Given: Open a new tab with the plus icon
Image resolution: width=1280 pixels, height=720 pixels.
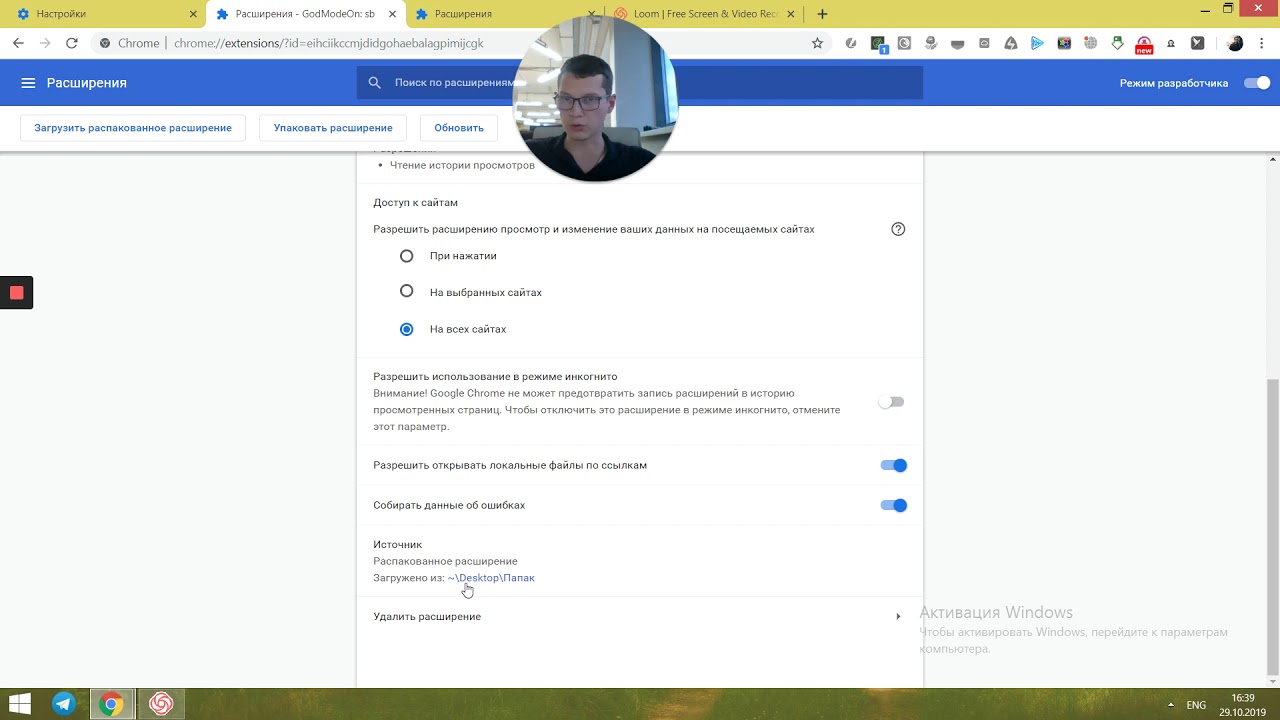Looking at the screenshot, I should click(x=822, y=14).
